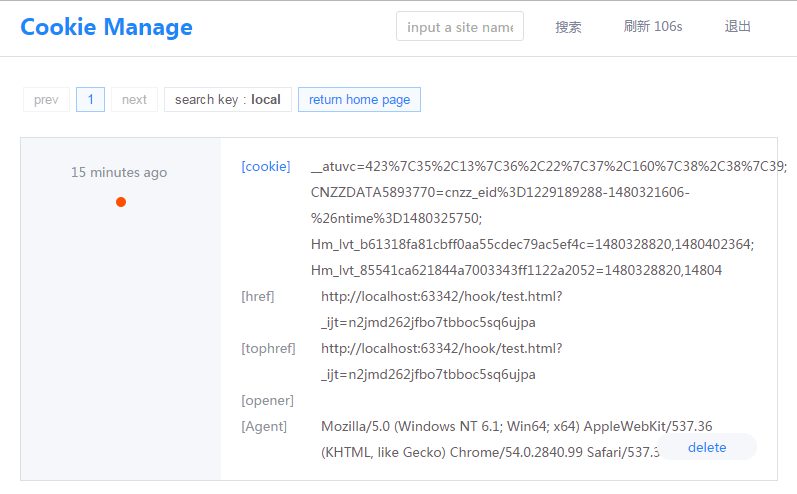This screenshot has width=797, height=494.
Task: Click the orange status dot
Action: (x=121, y=202)
